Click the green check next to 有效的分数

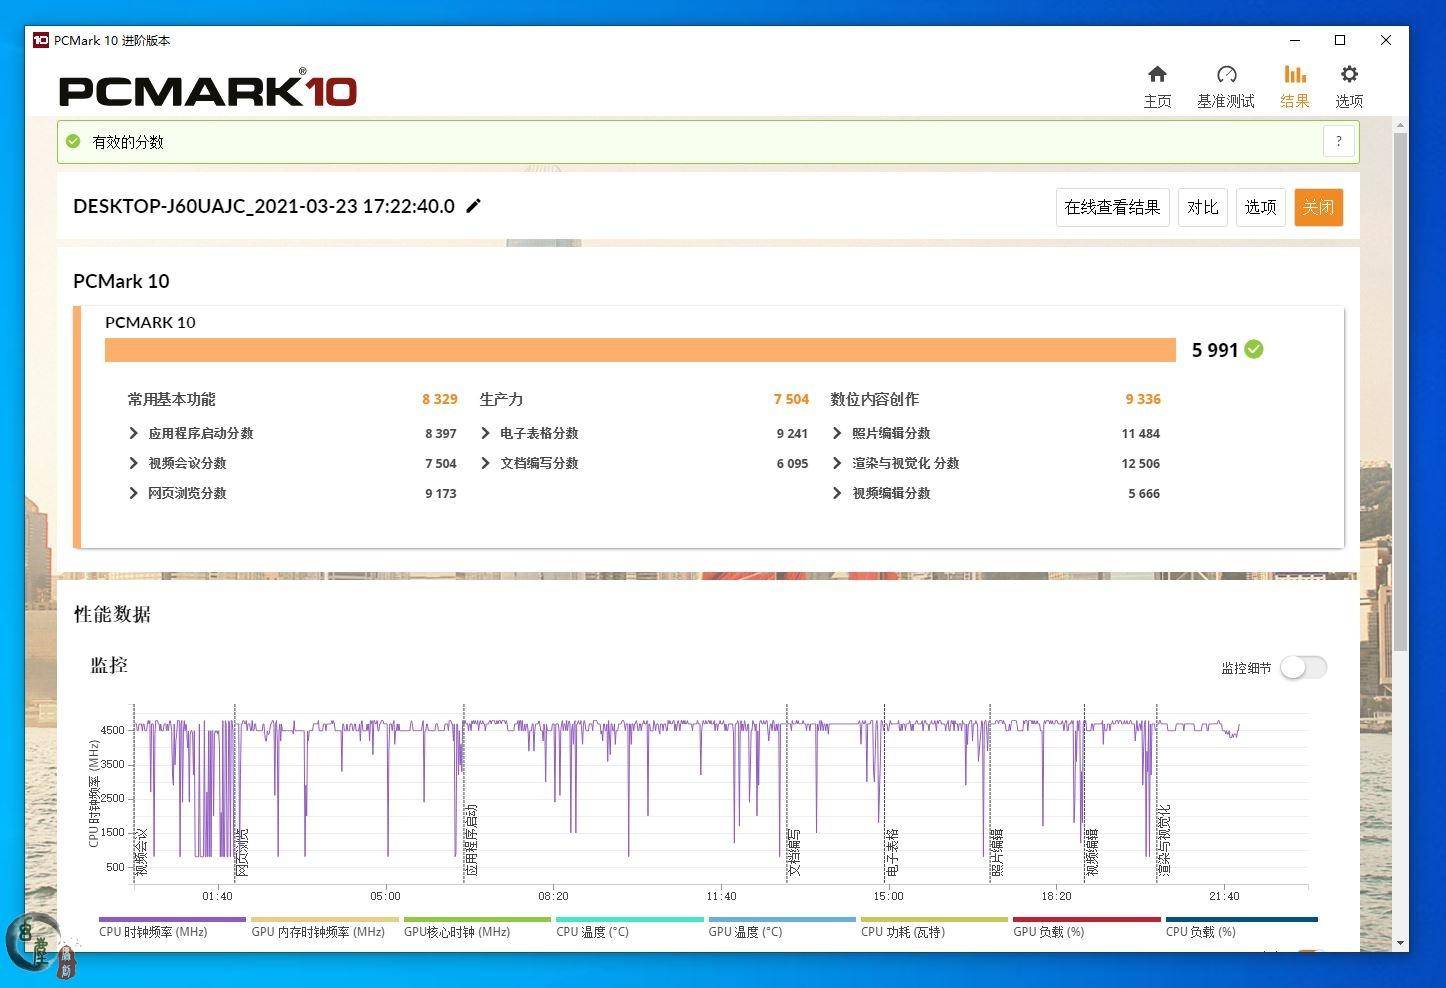click(x=73, y=141)
